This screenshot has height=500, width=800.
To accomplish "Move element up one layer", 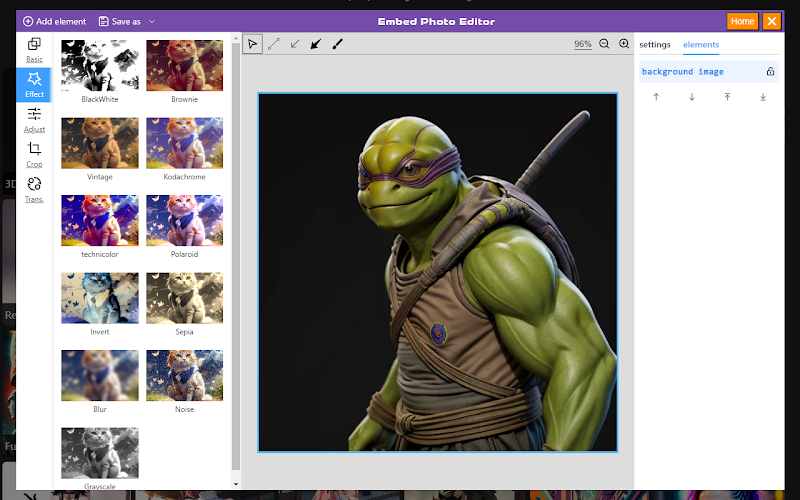I will click(656, 96).
